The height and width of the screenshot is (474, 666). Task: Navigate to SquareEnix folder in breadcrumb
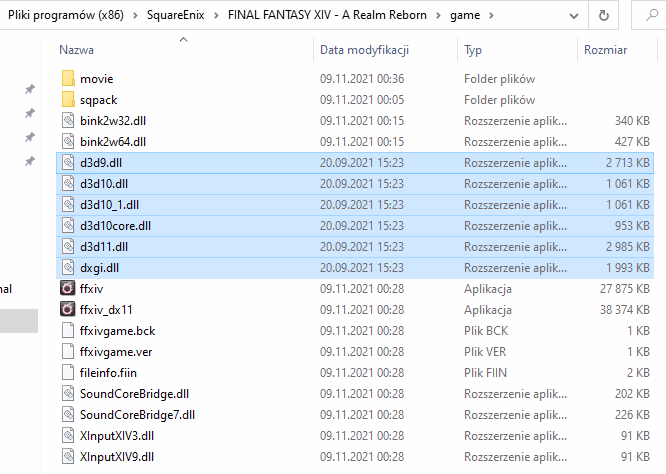coord(180,15)
